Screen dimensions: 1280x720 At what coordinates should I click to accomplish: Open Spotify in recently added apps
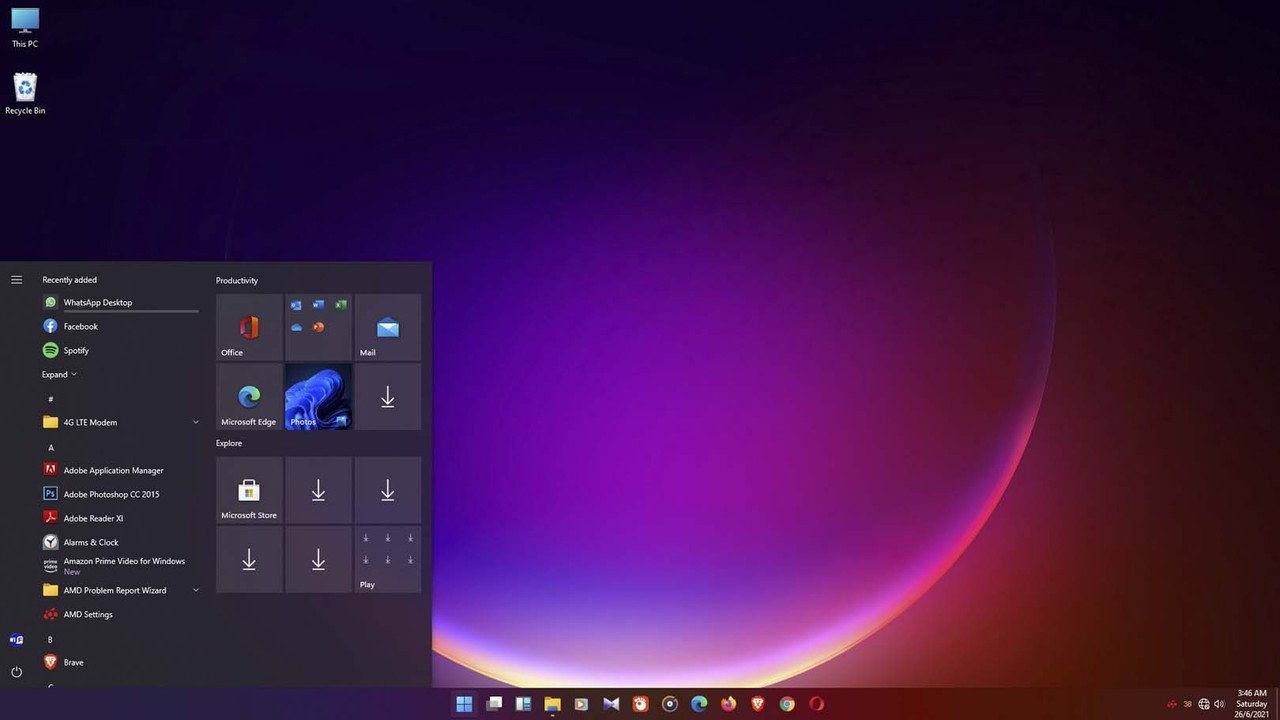[x=120, y=350]
